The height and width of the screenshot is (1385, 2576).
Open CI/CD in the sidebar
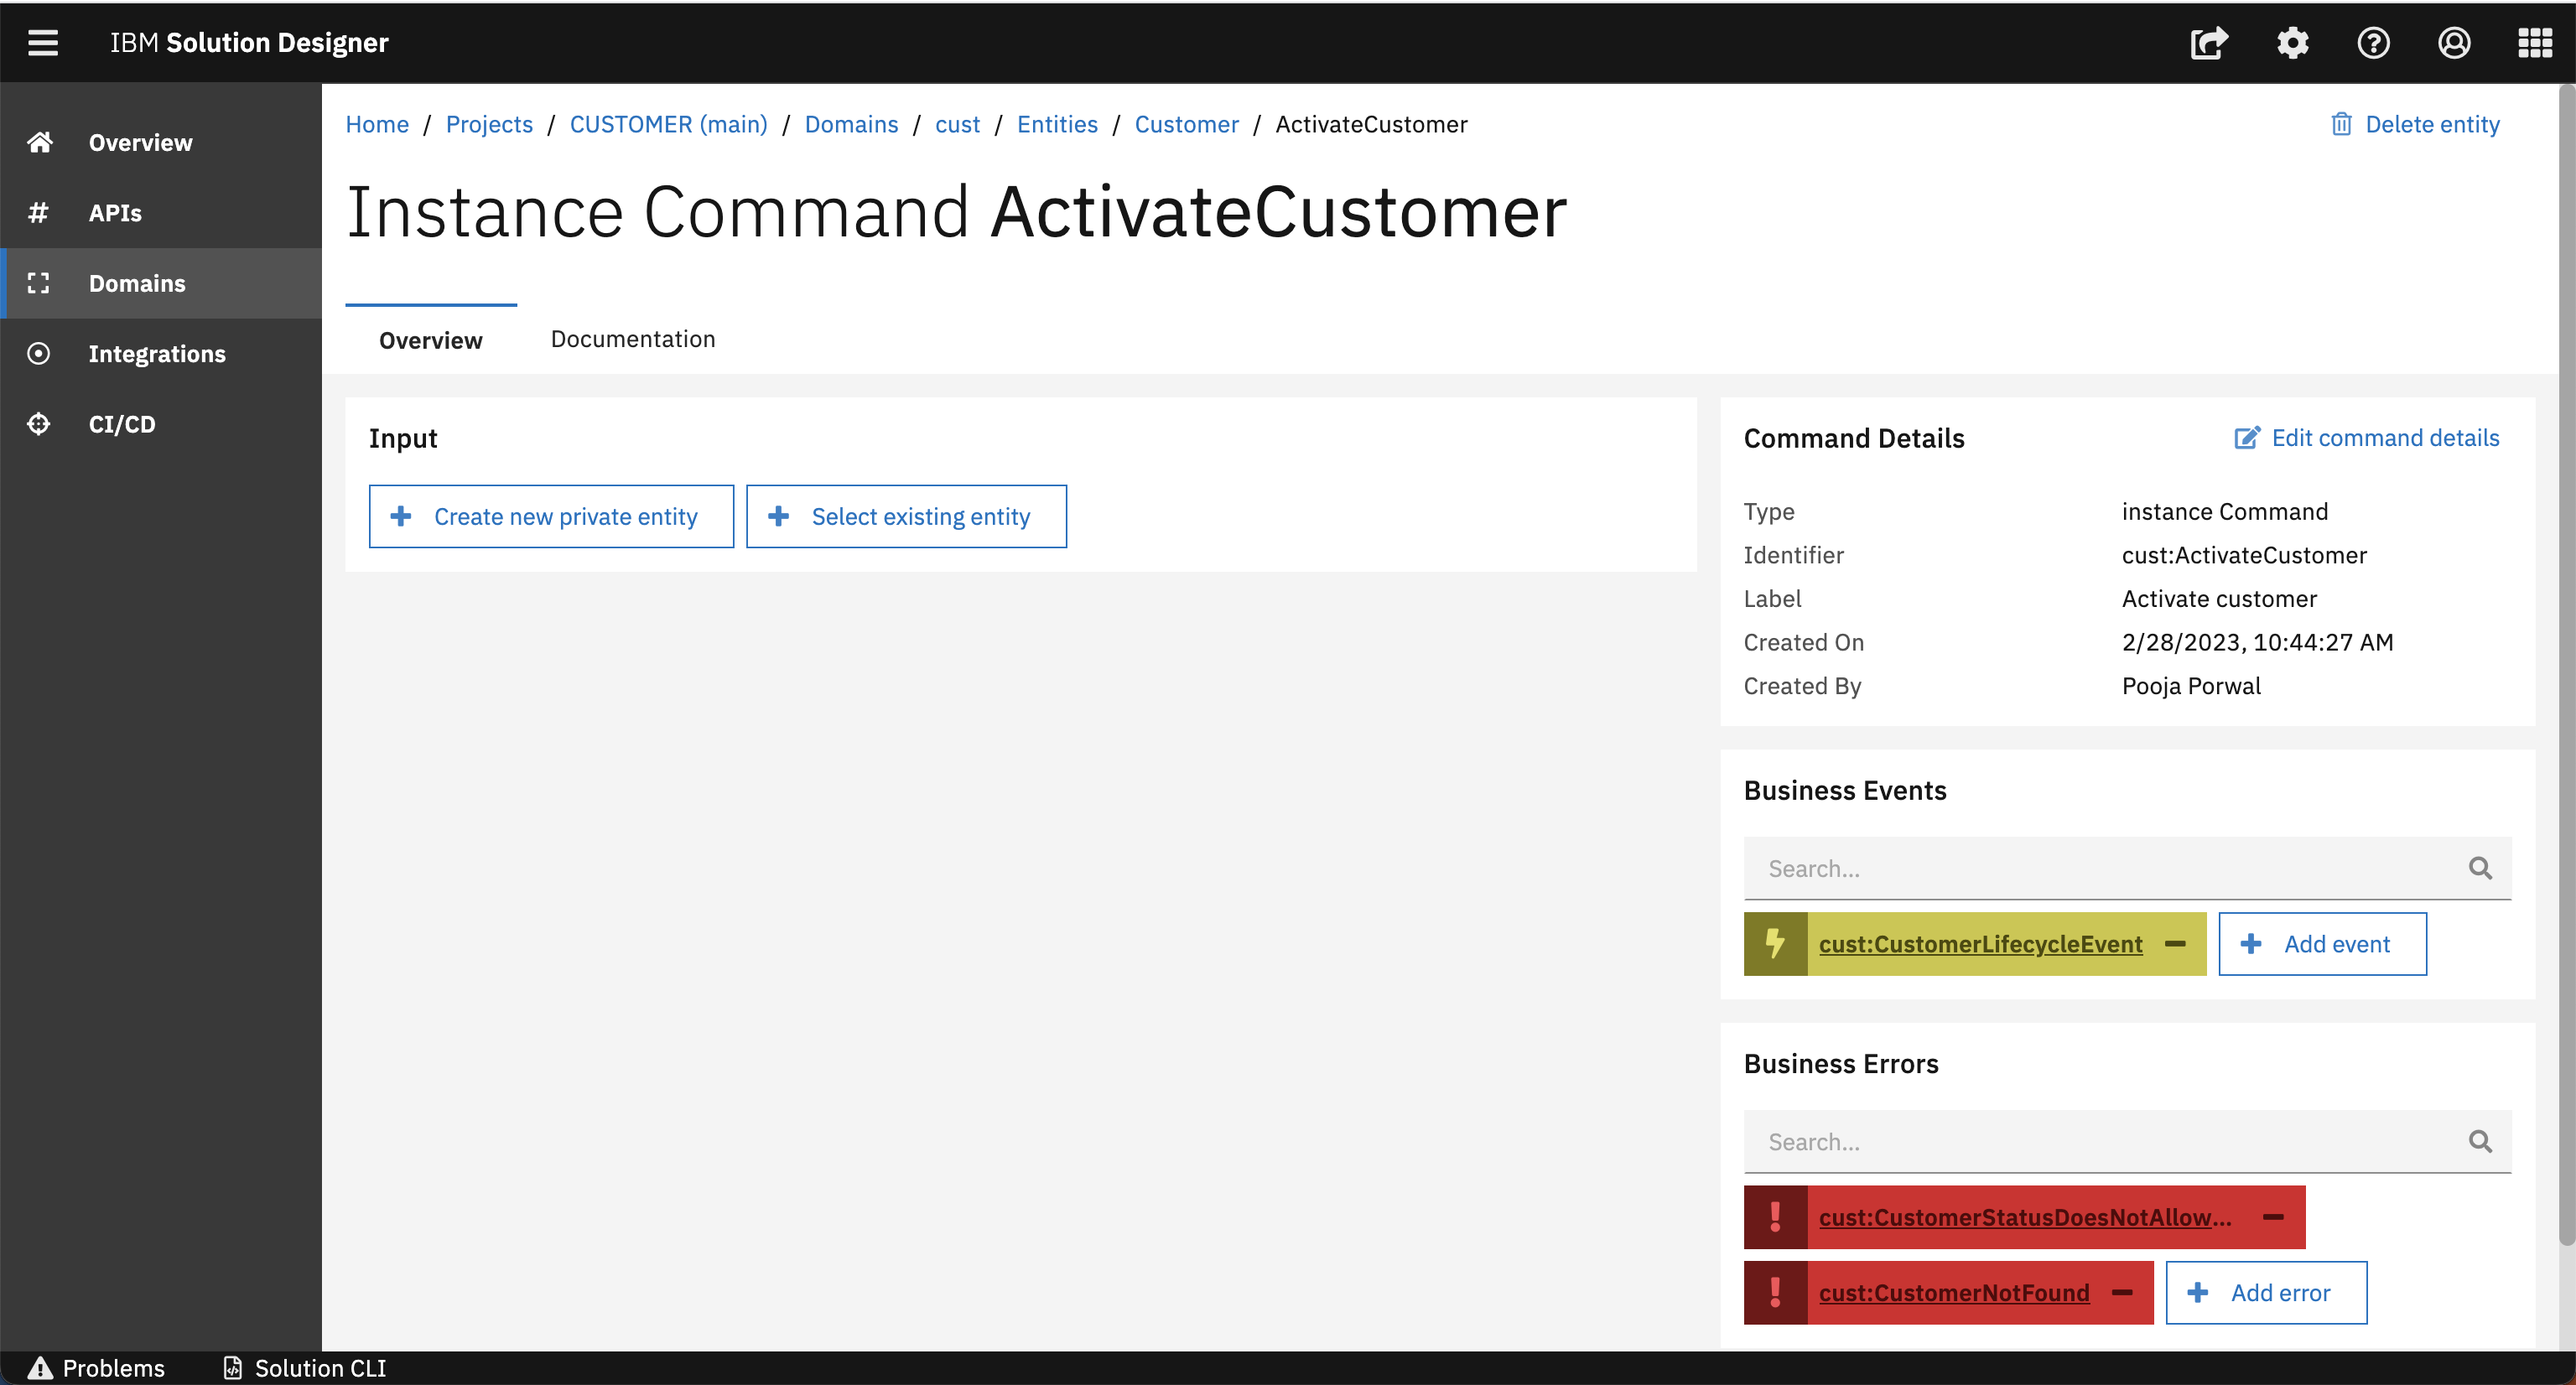click(x=122, y=424)
